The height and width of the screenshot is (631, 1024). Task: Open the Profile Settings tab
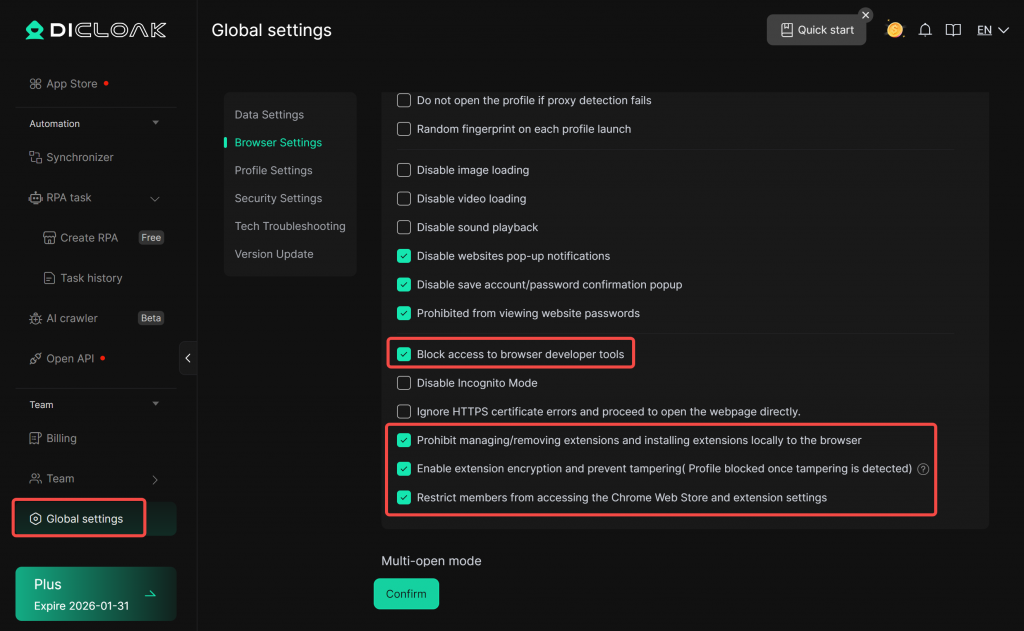[273, 170]
